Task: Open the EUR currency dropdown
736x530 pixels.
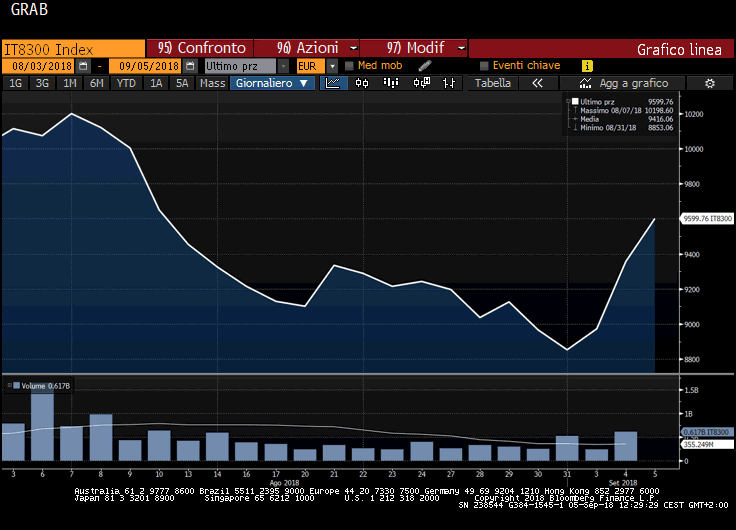Action: pos(333,66)
